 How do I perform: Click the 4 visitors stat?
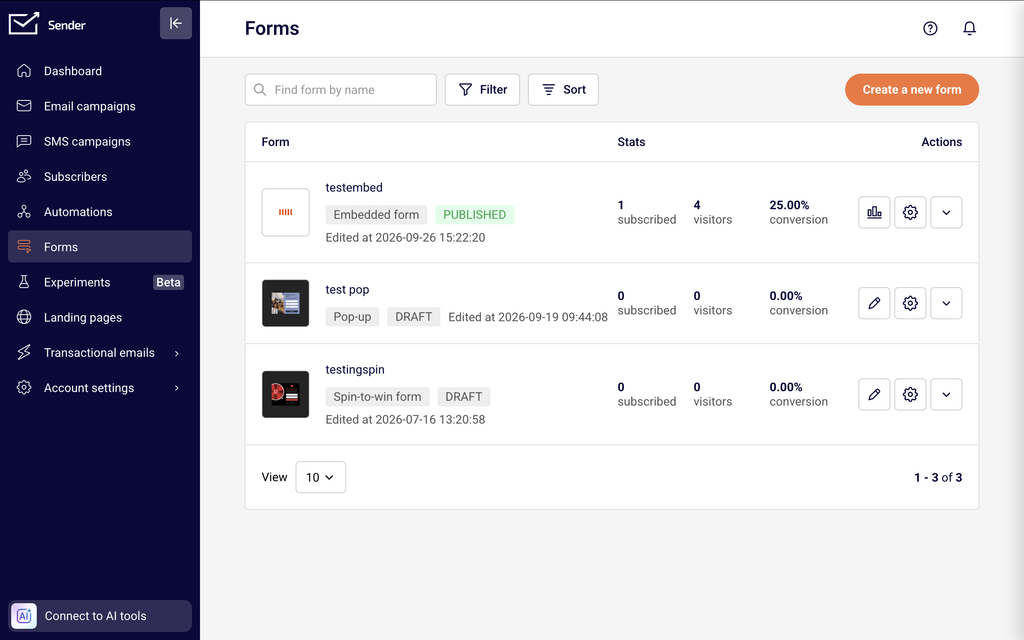coord(712,212)
